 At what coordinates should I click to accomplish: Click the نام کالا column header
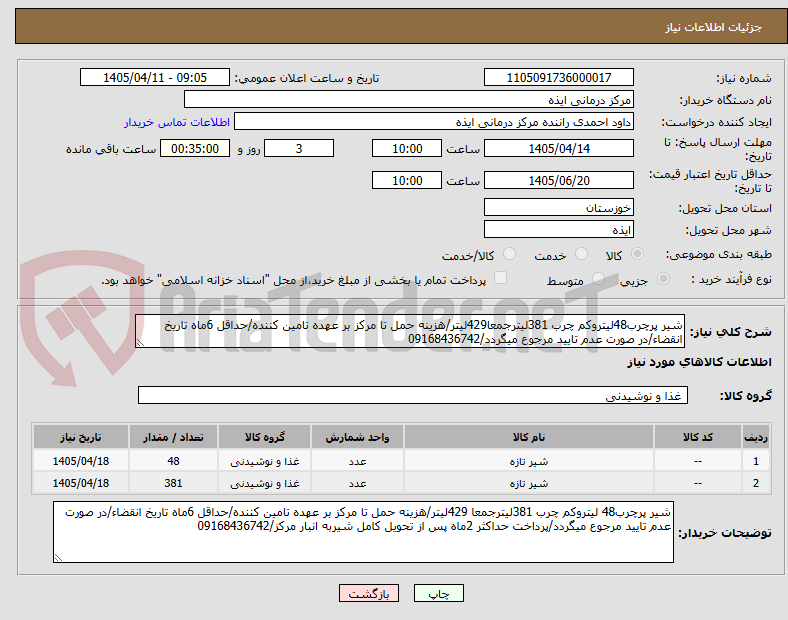point(529,437)
